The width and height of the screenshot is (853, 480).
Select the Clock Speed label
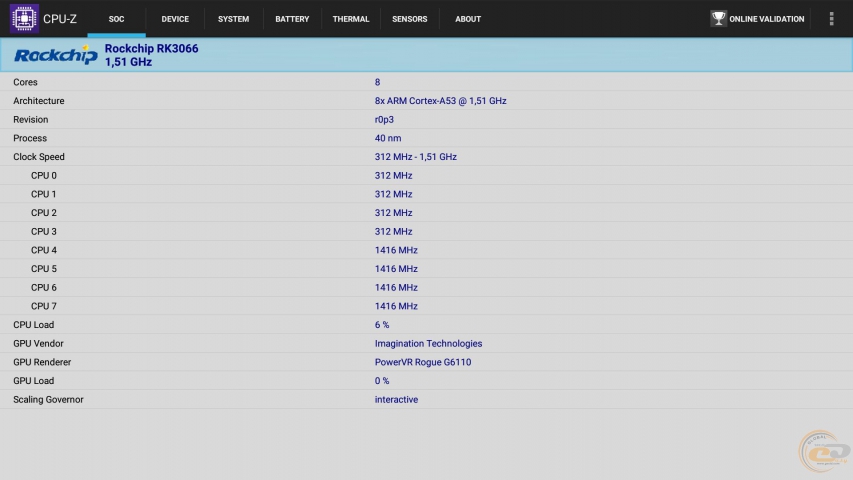coord(39,157)
